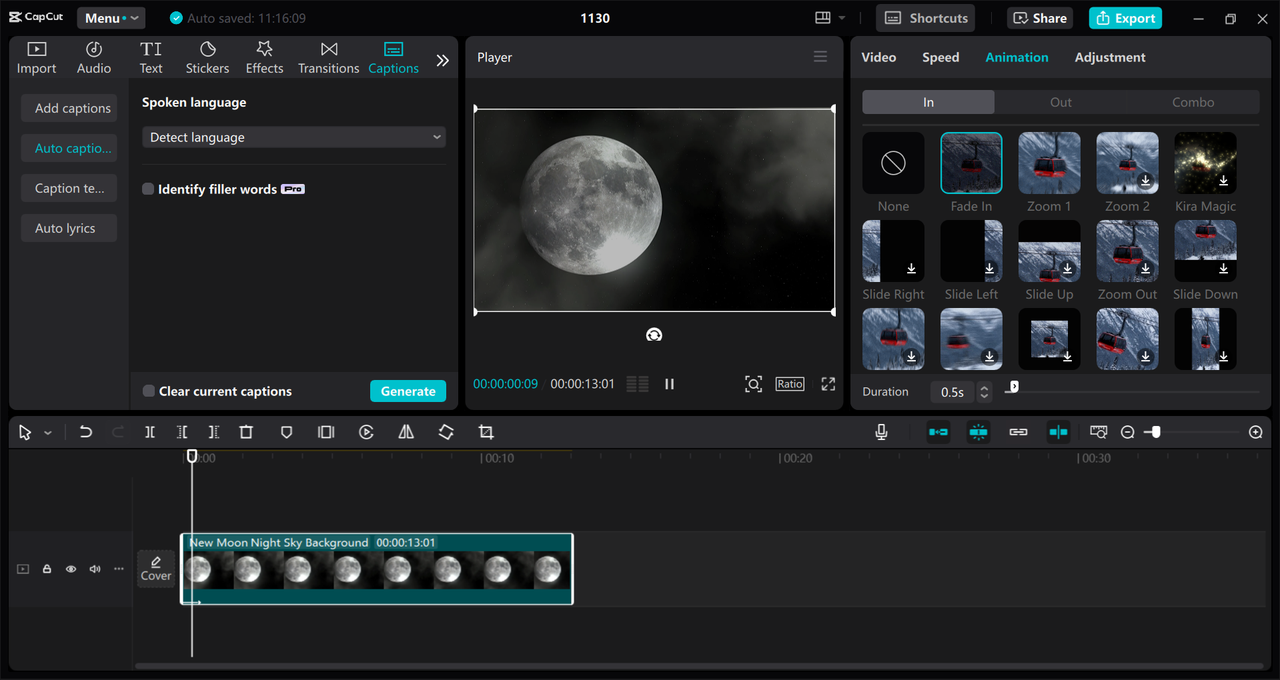
Task: Delete left of playhead with trim-left tool
Action: [x=182, y=432]
